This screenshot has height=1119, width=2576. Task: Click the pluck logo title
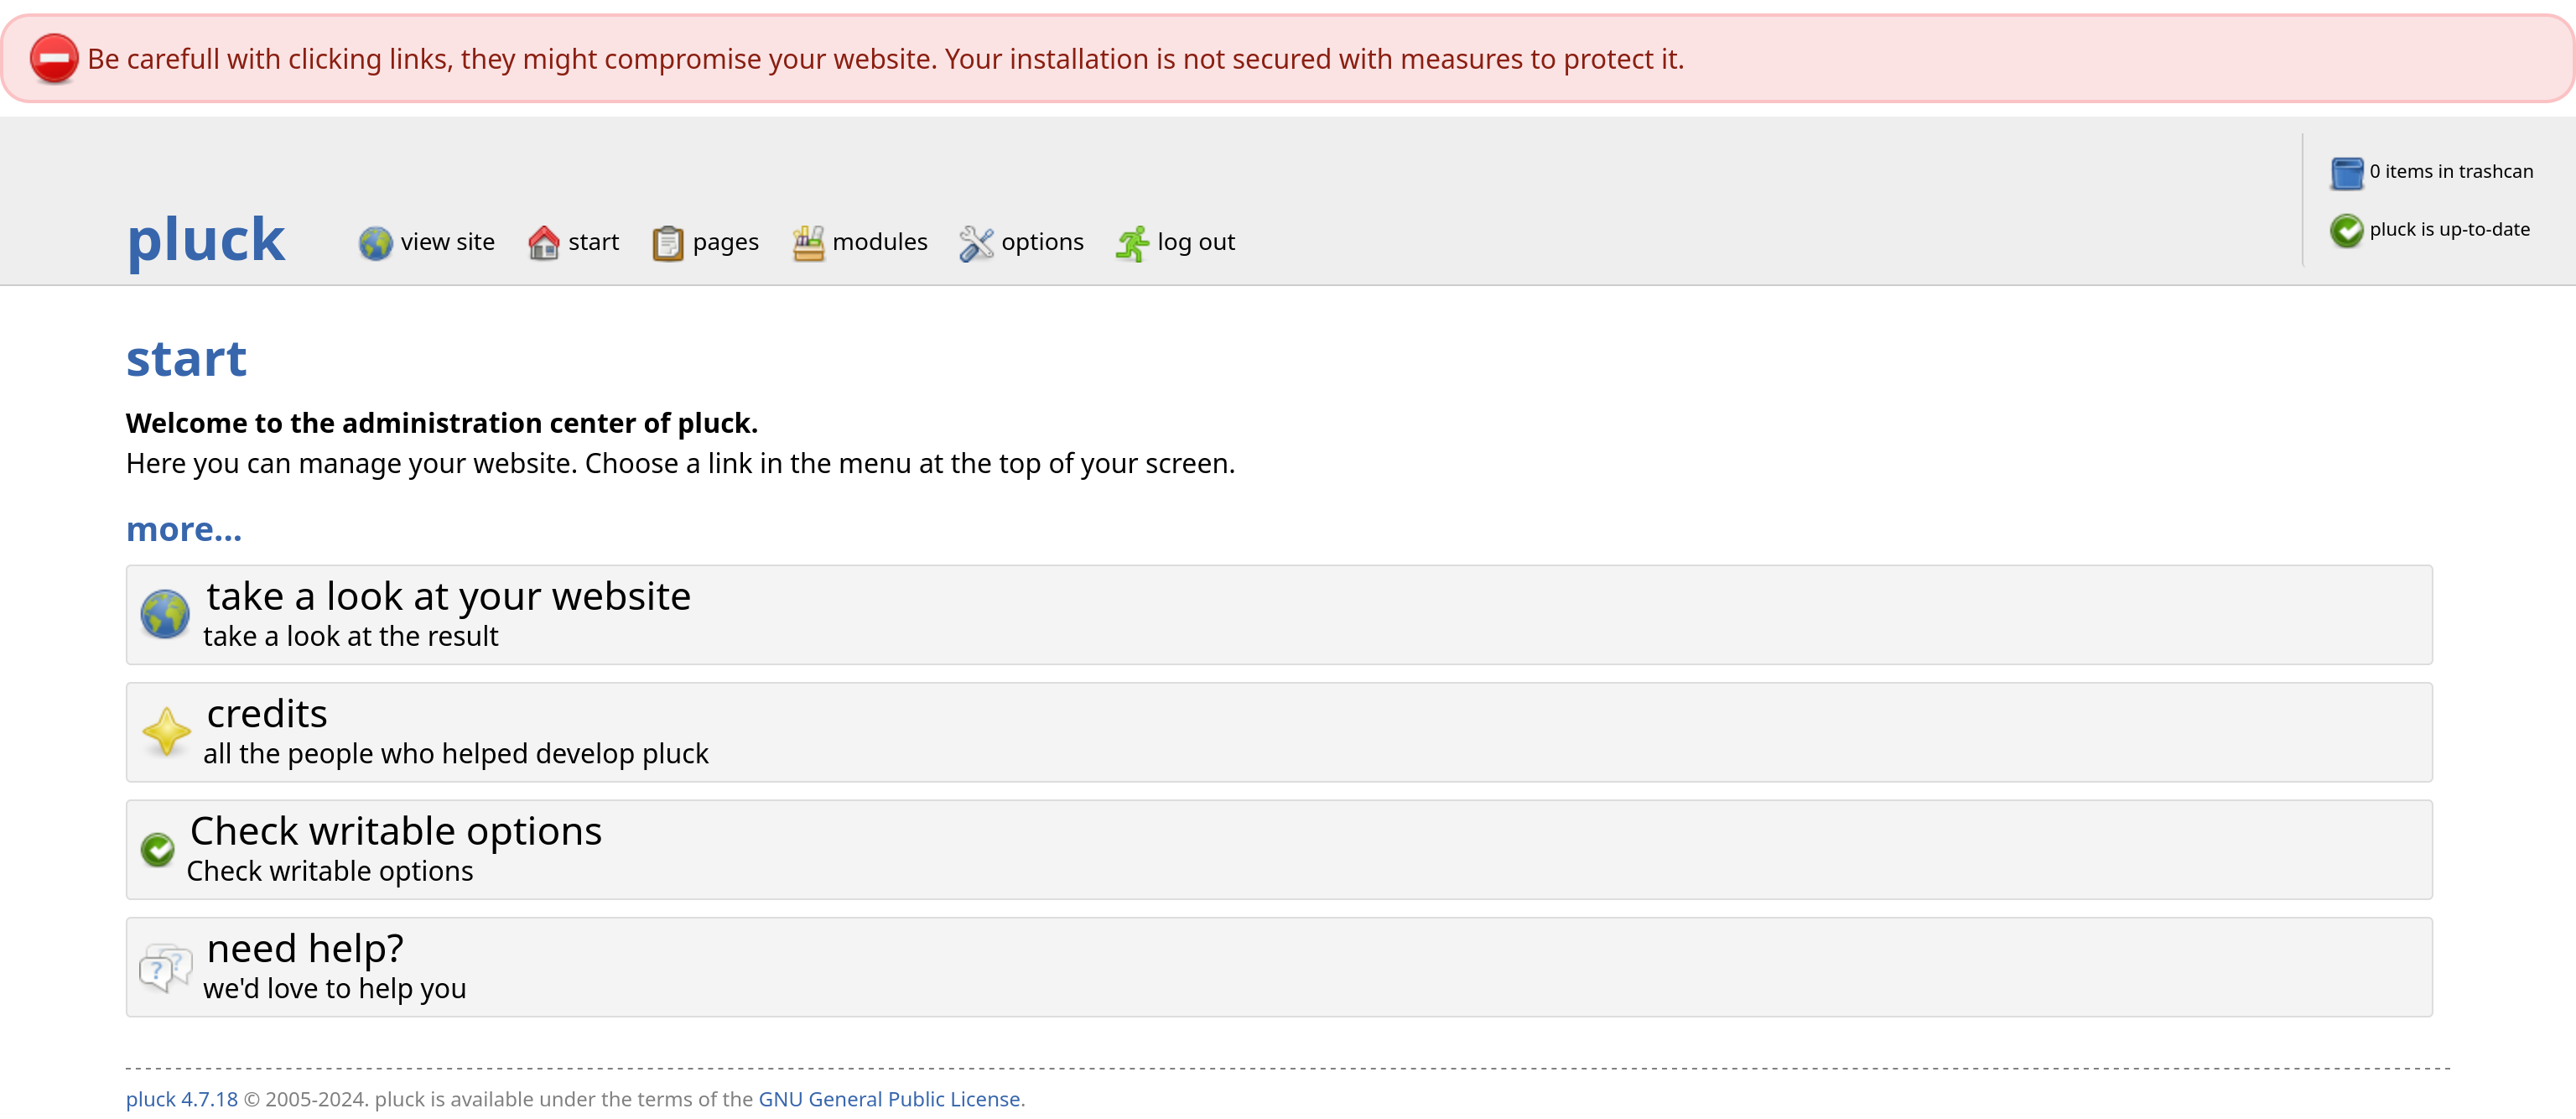(206, 240)
